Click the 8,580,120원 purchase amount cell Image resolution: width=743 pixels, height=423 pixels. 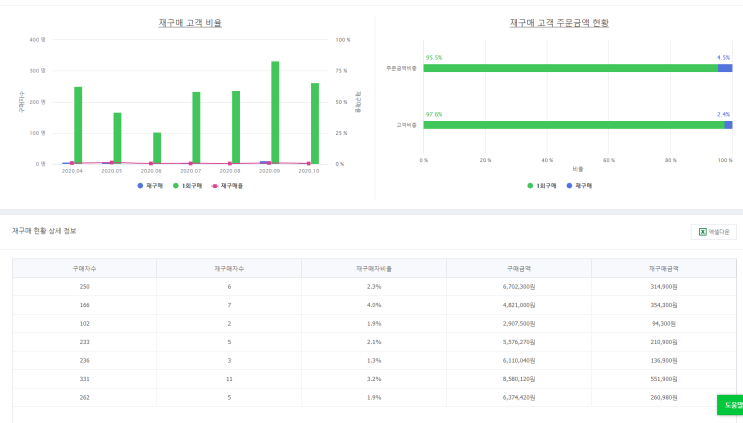point(519,379)
